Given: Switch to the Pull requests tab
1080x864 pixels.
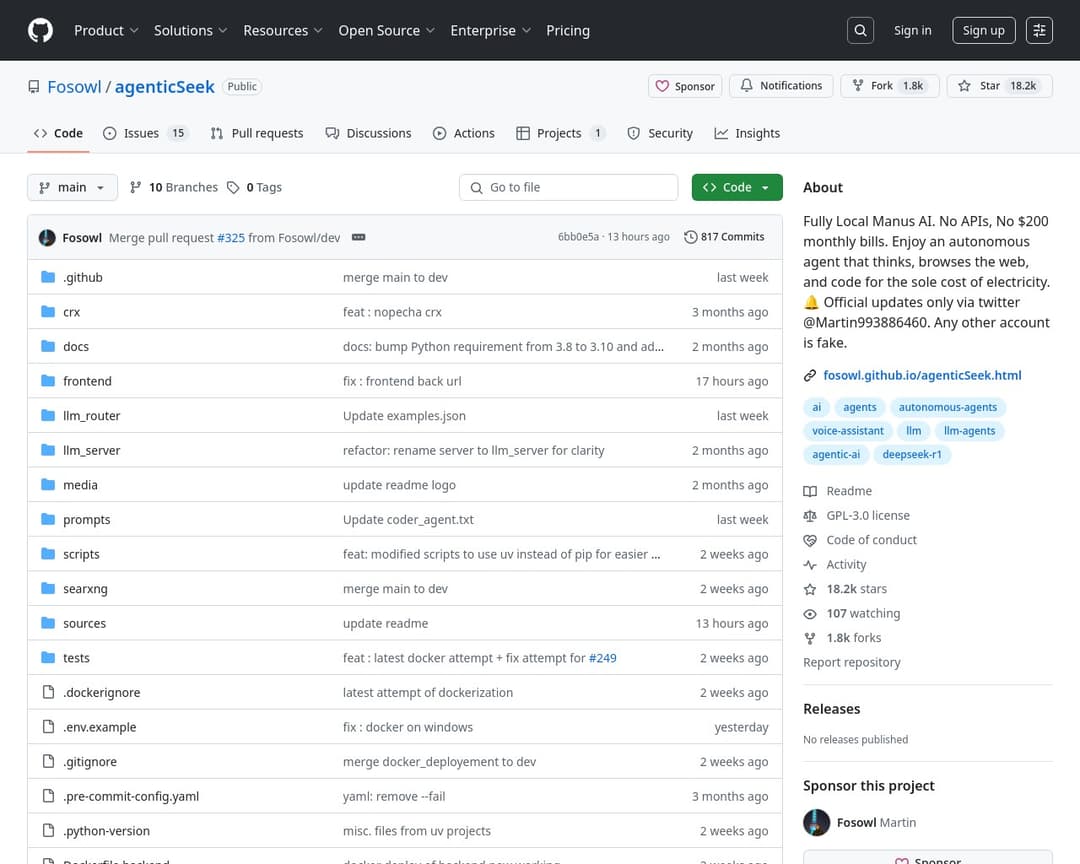Looking at the screenshot, I should pos(257,134).
